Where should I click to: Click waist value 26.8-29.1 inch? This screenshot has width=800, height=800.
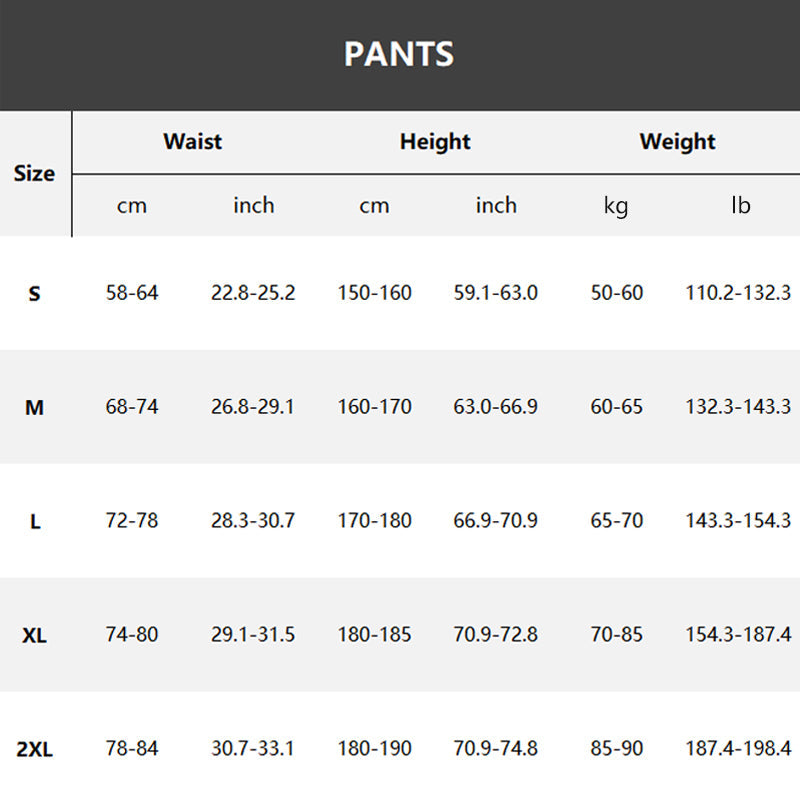pyautogui.click(x=253, y=408)
